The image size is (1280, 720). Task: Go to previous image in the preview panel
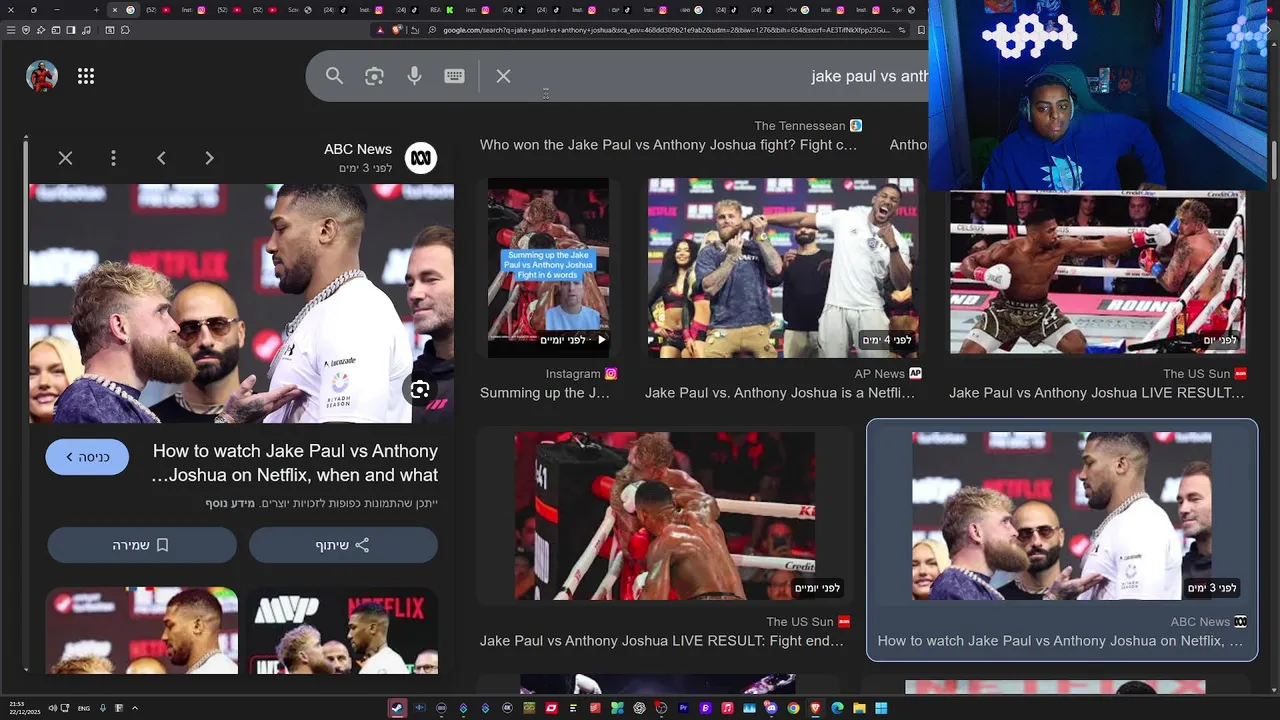pos(161,158)
